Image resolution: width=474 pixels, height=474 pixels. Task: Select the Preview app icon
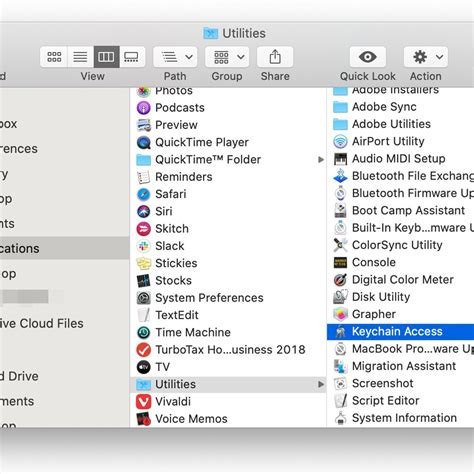[144, 125]
